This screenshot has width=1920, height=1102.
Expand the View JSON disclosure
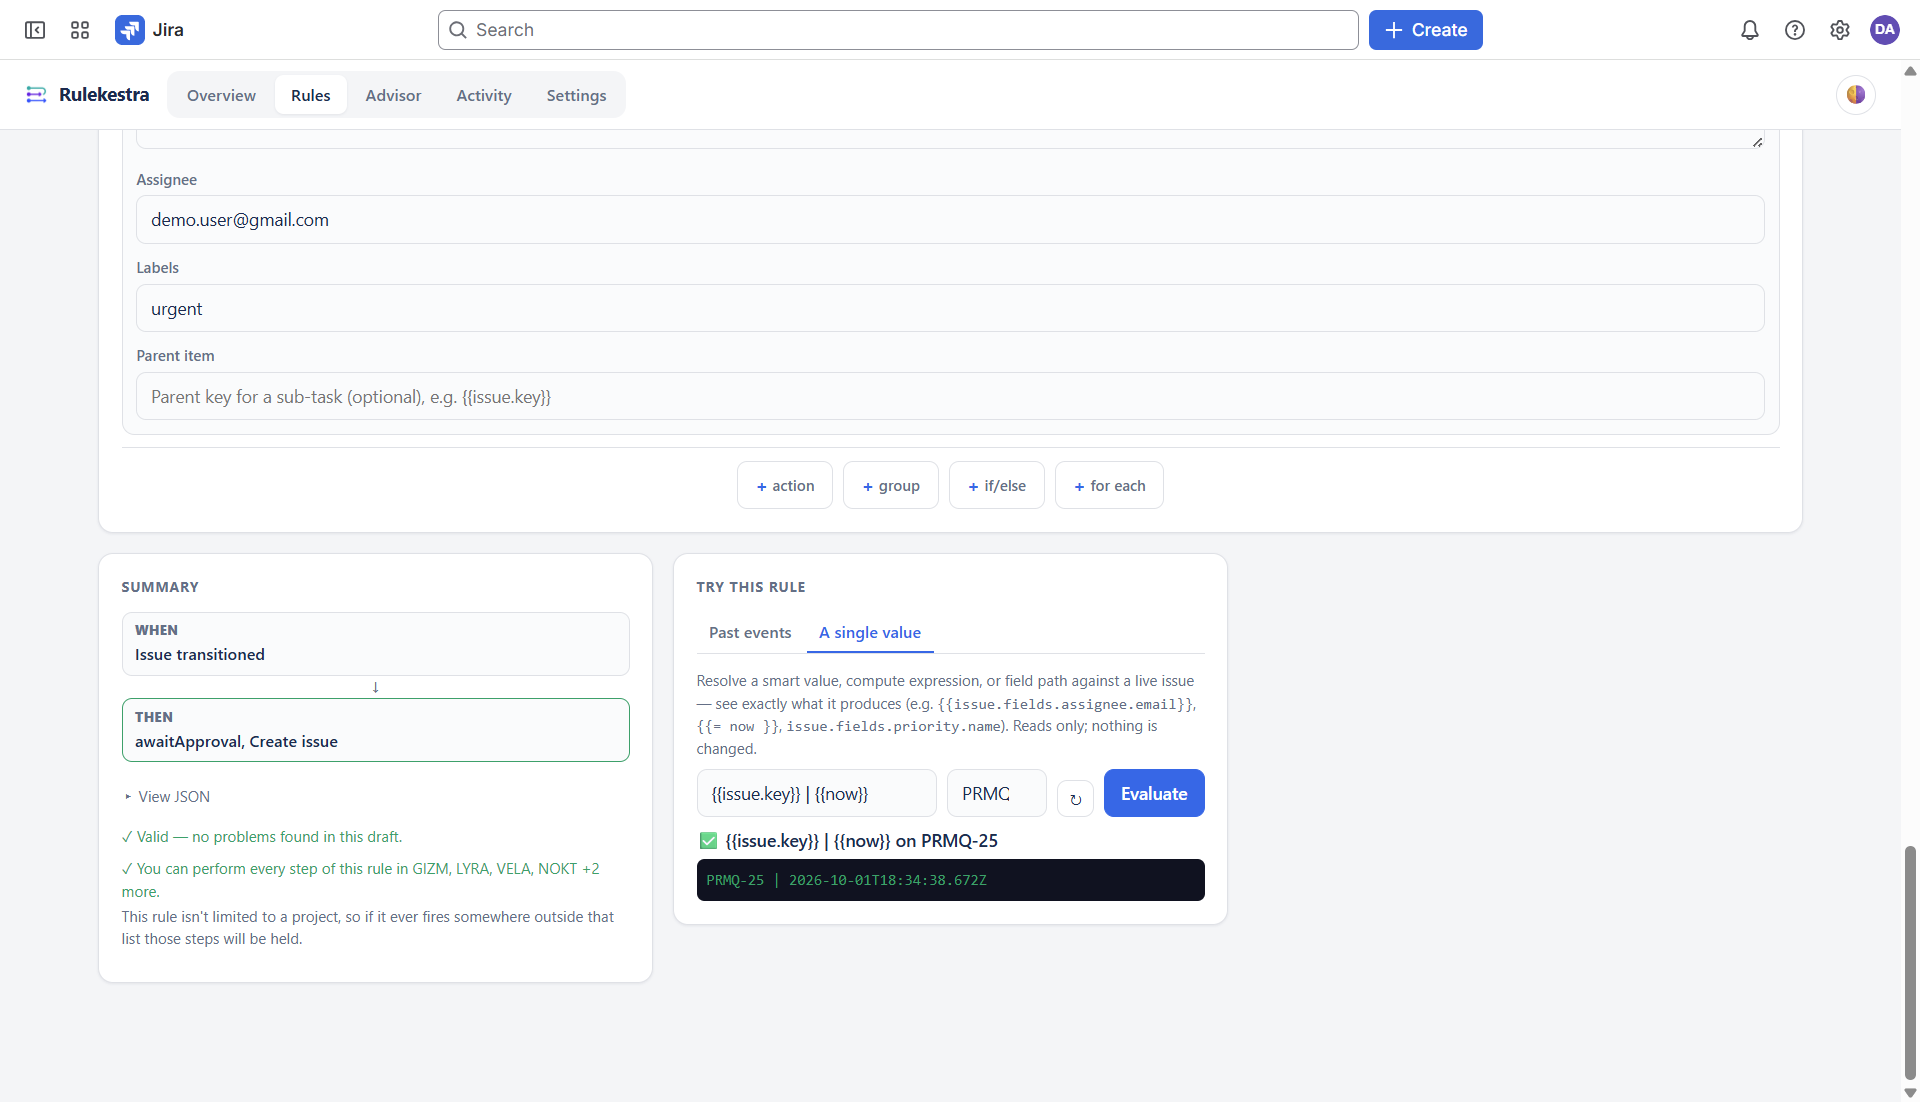(x=166, y=797)
